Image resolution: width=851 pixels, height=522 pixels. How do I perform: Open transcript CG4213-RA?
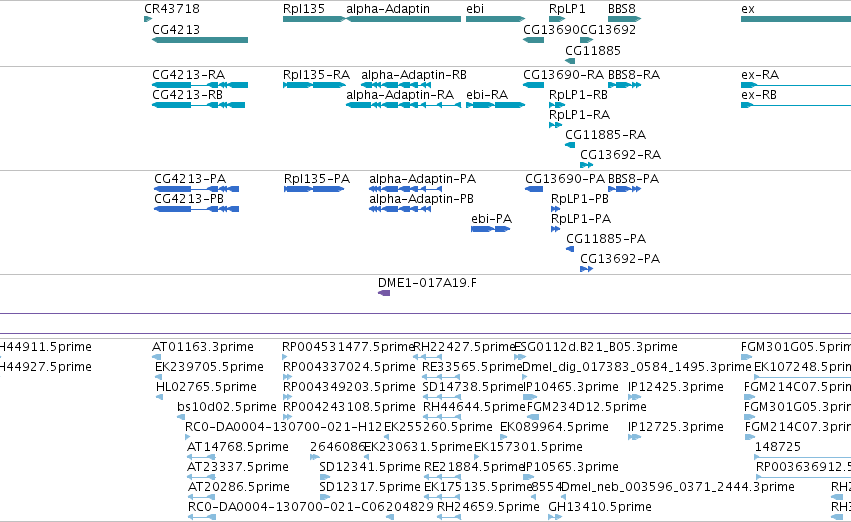click(x=200, y=85)
